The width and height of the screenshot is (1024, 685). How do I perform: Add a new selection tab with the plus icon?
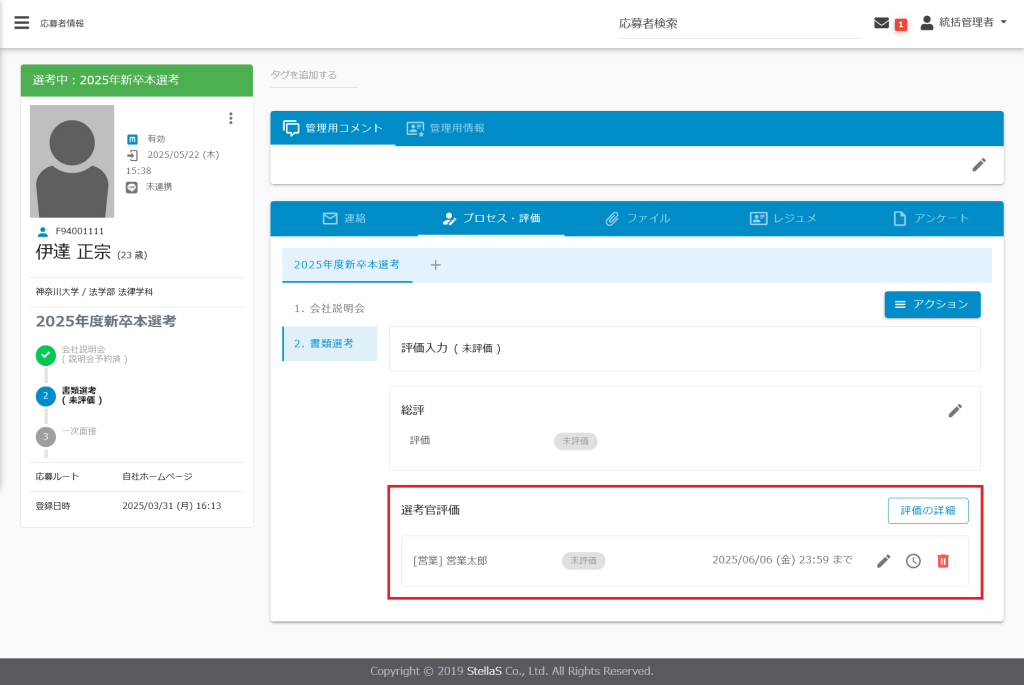point(435,265)
